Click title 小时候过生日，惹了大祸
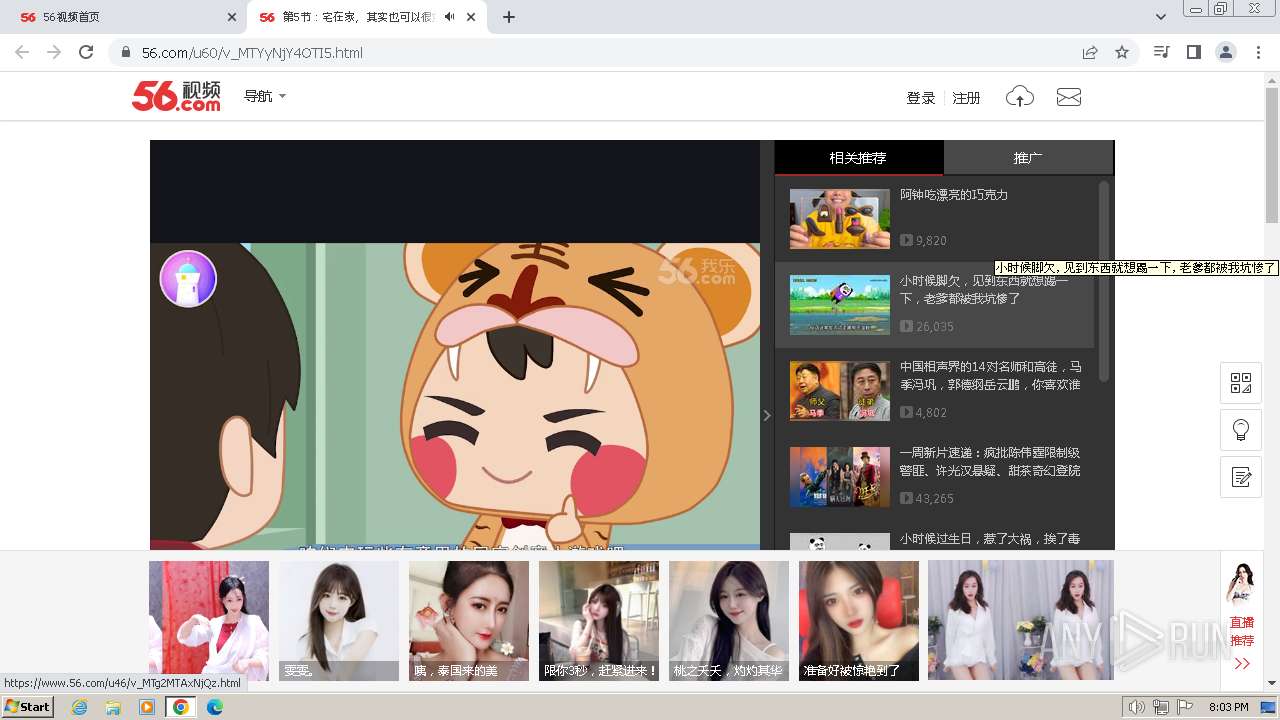 (x=990, y=539)
